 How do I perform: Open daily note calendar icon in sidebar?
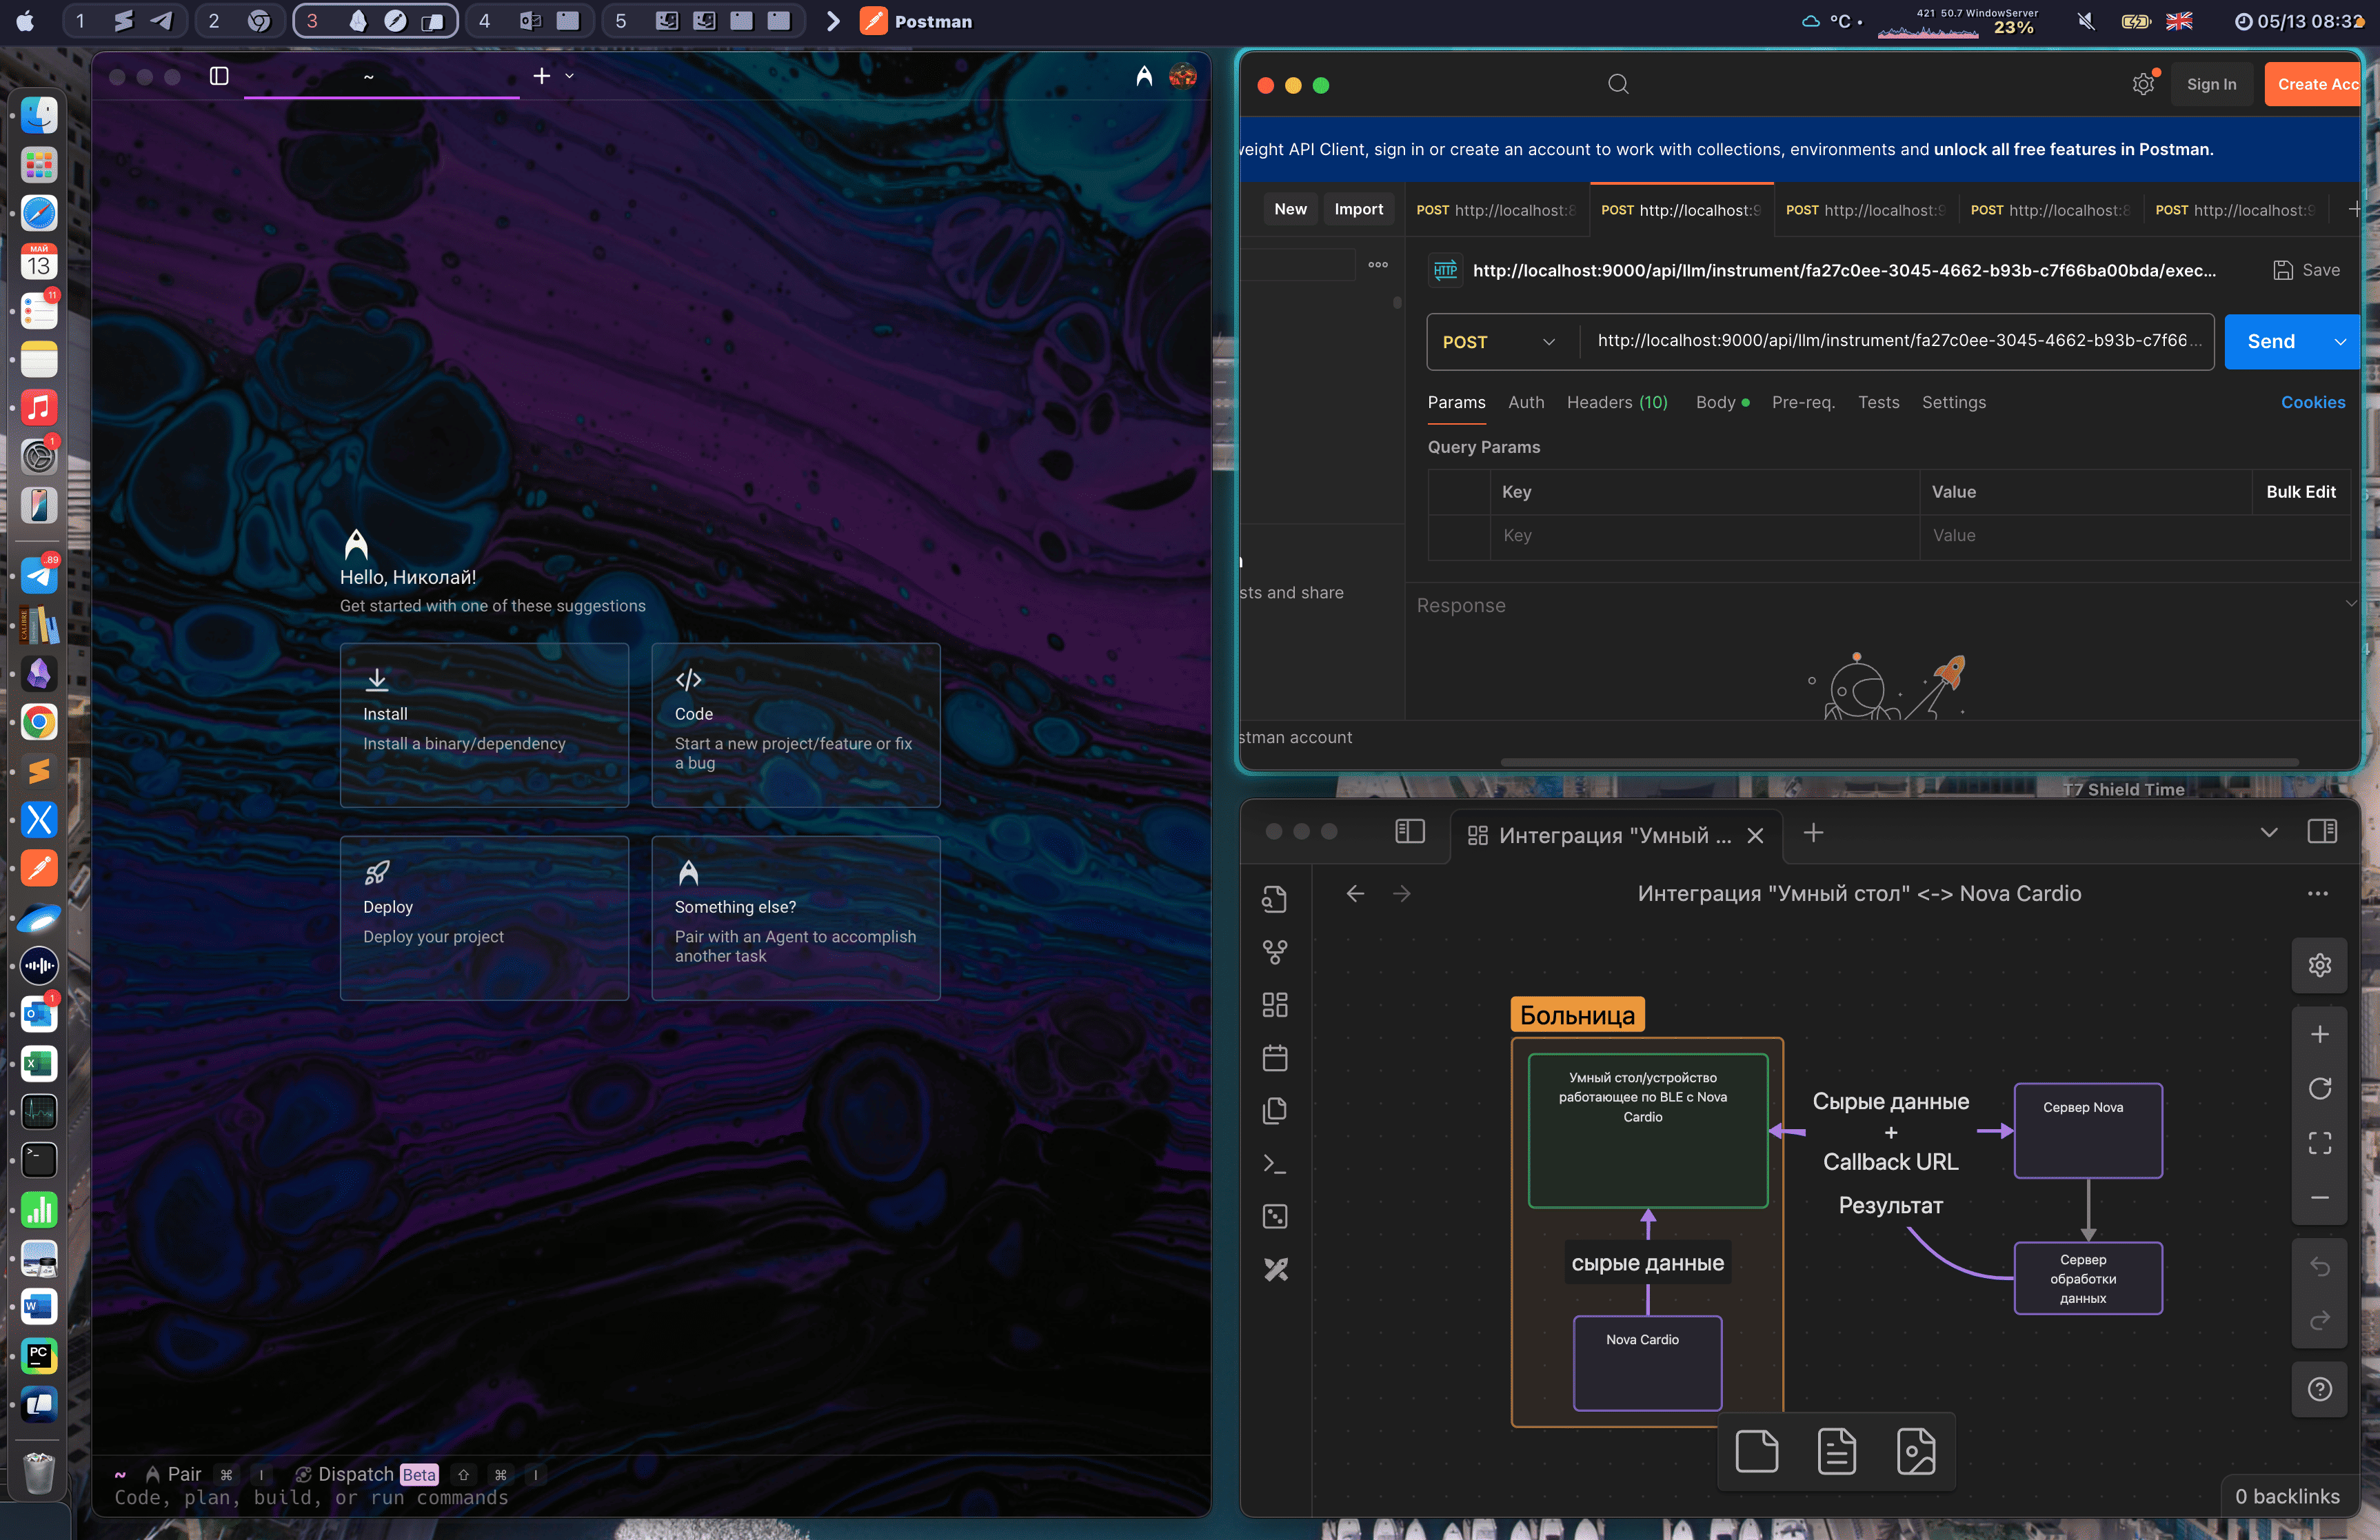pos(1275,1058)
